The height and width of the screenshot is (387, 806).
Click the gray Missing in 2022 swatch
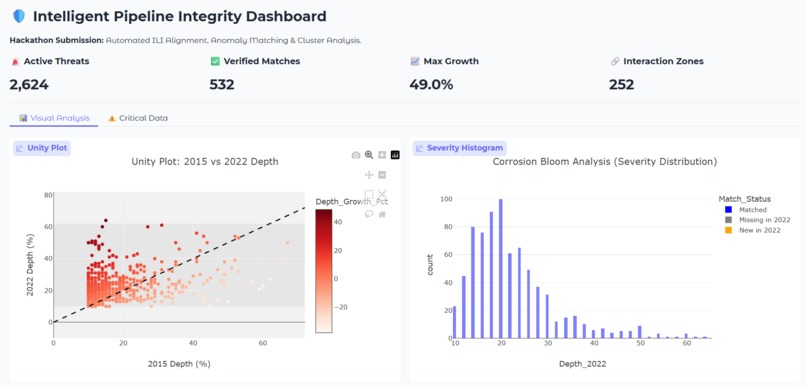[728, 220]
